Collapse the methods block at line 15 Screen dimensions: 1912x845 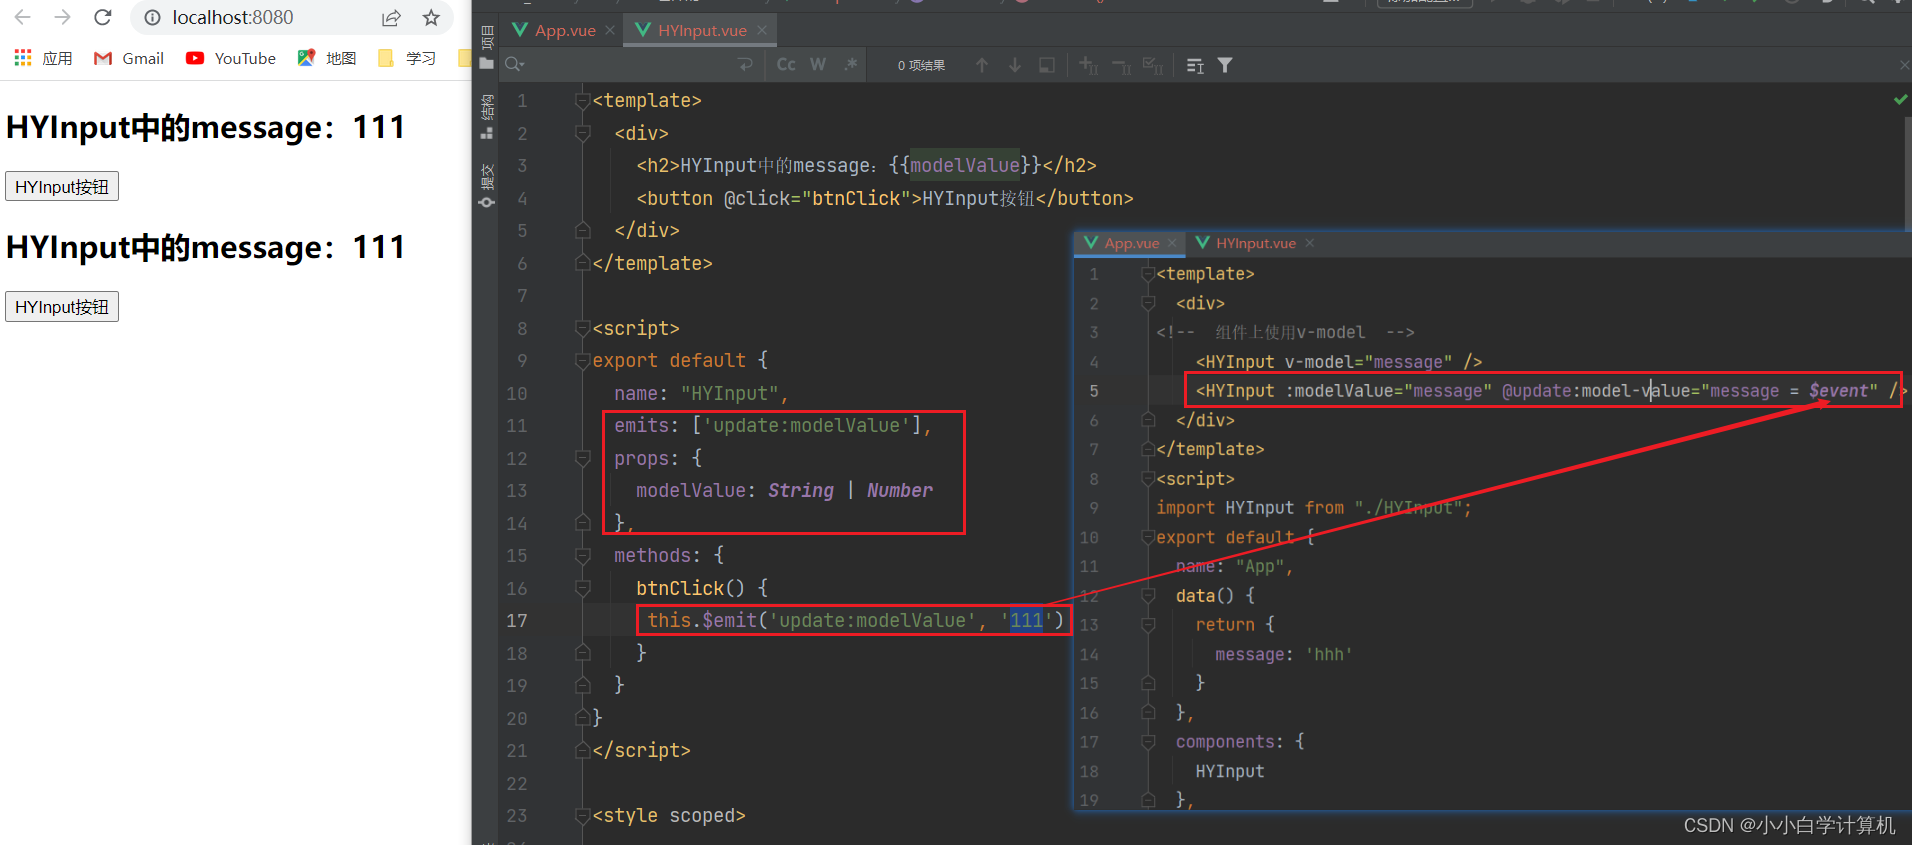pyautogui.click(x=582, y=555)
